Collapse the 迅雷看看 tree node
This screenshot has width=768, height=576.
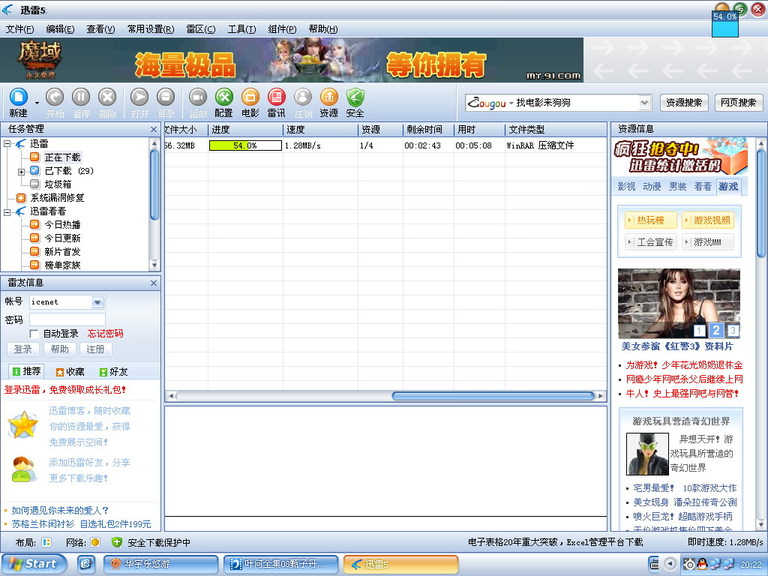[x=7, y=212]
